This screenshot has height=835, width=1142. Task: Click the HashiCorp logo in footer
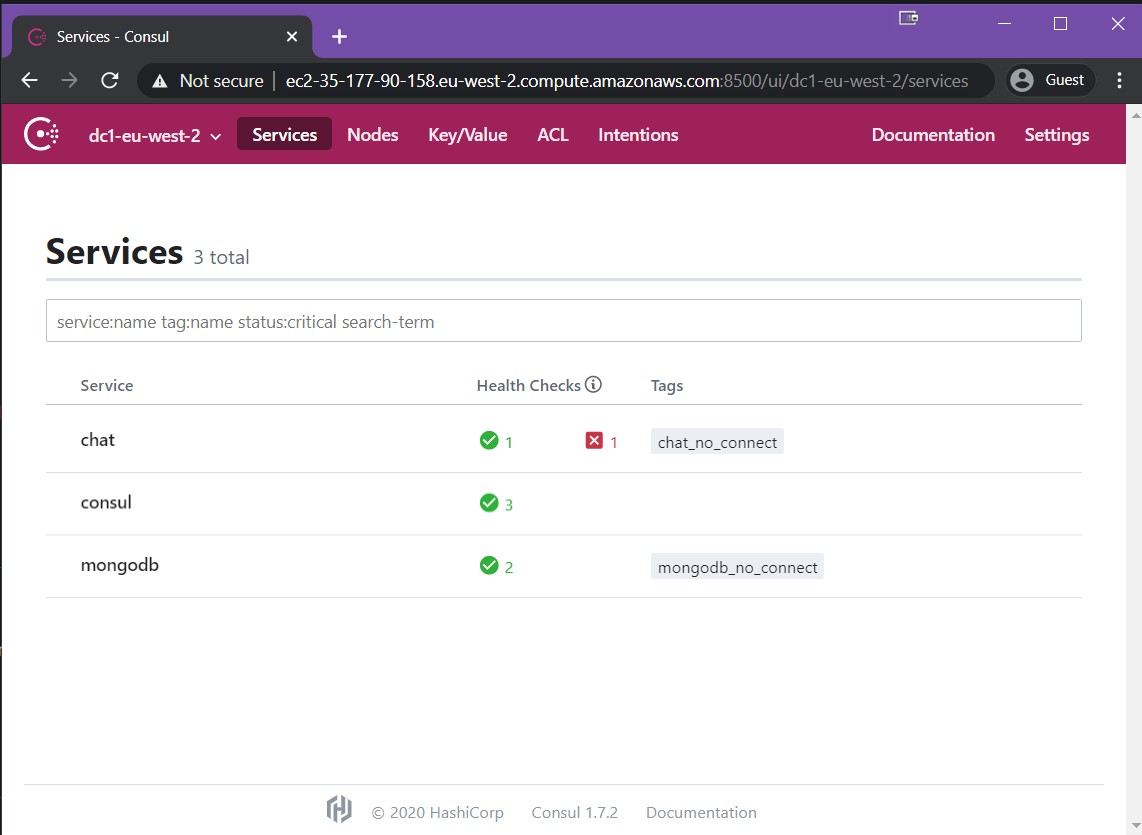pos(339,809)
